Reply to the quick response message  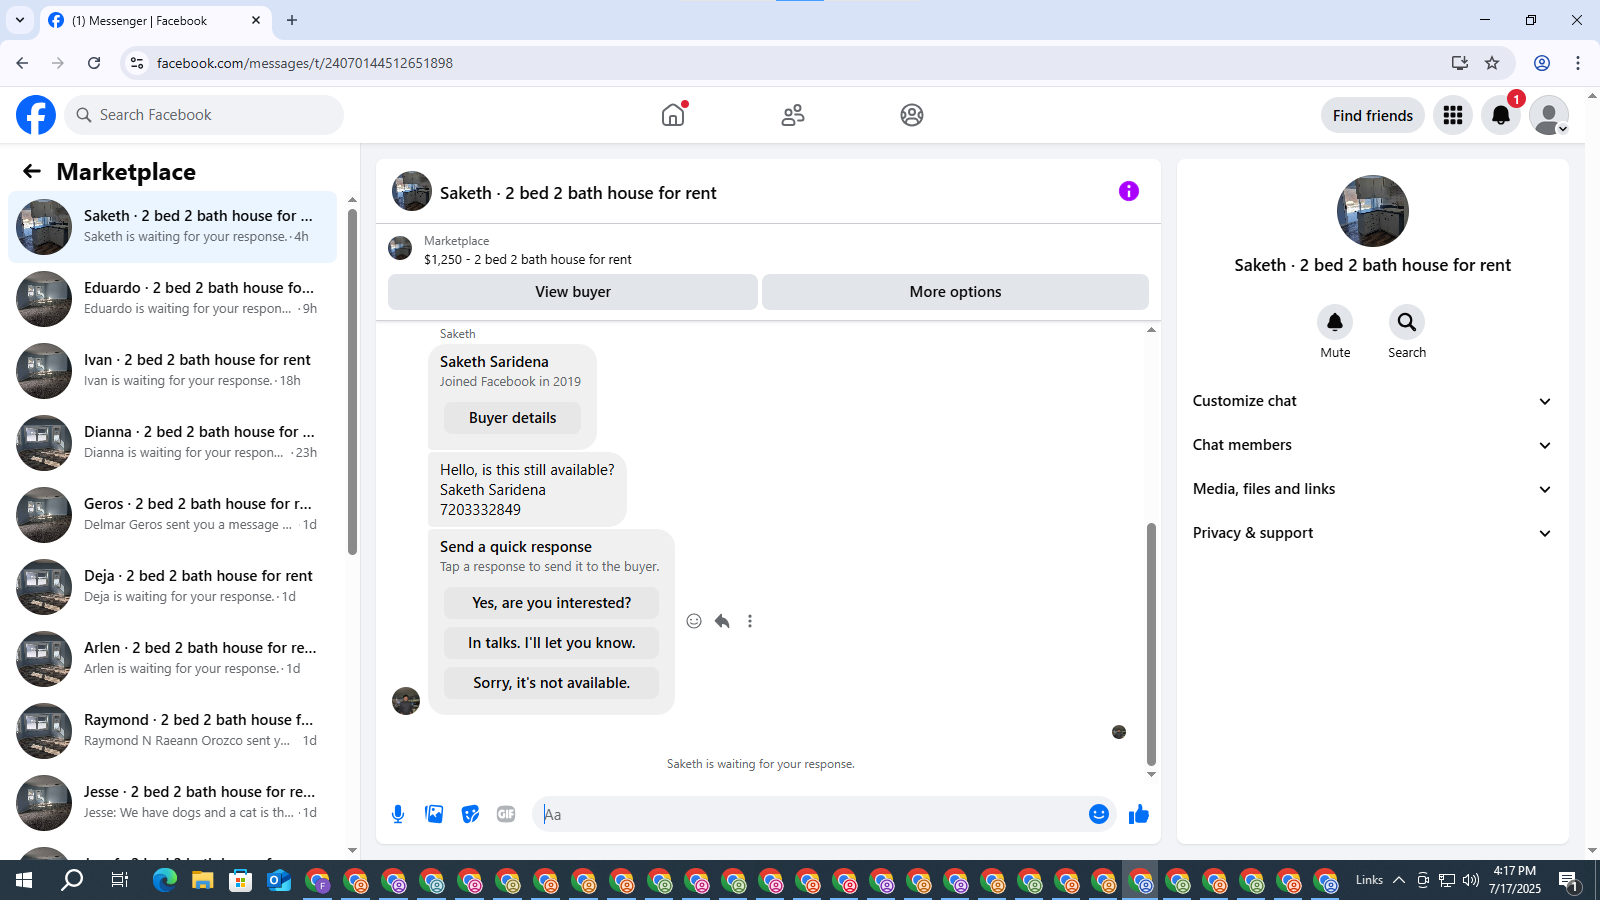[x=722, y=621]
